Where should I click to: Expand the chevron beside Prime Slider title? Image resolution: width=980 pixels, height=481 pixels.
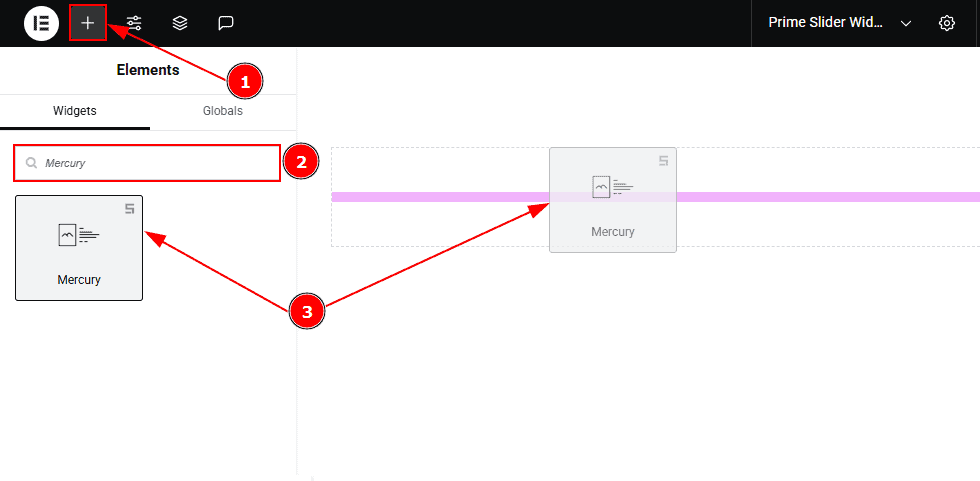pyautogui.click(x=906, y=24)
